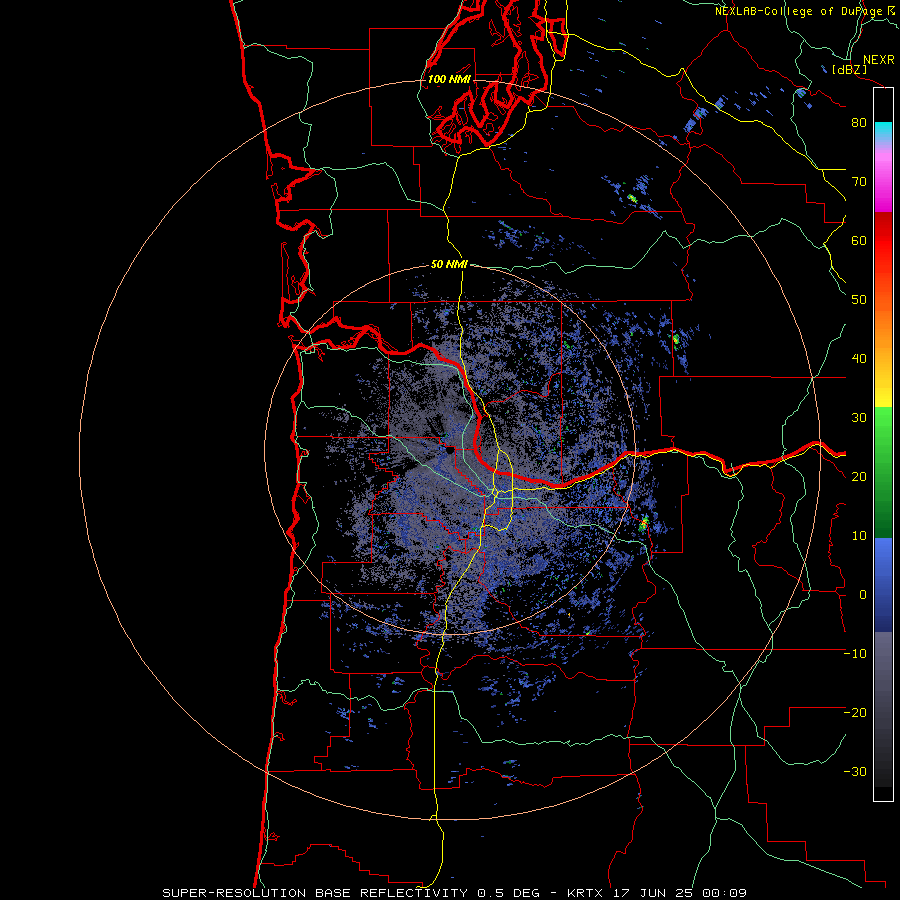Click the 50 value on the dBZ scale

pos(859,300)
